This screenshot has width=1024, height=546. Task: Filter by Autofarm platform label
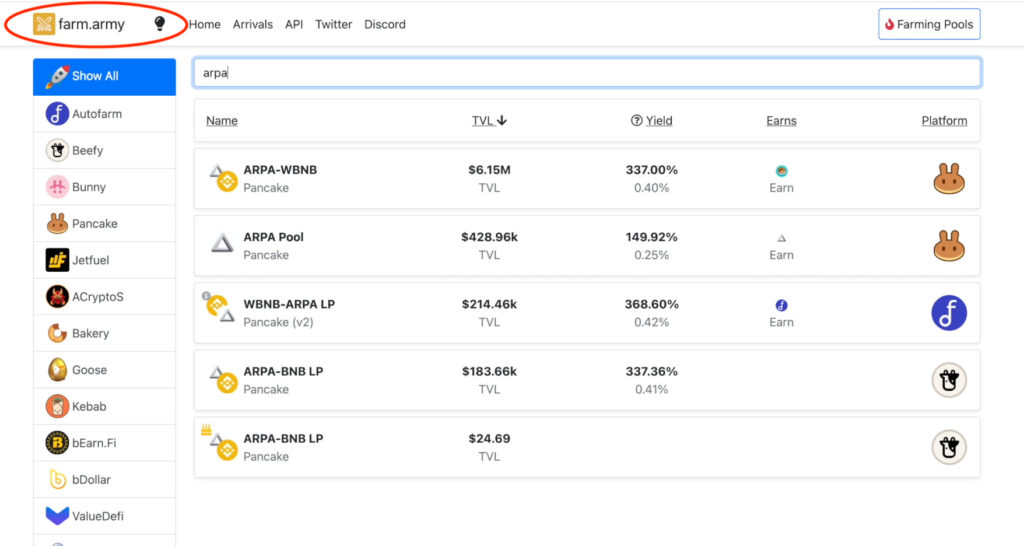tap(97, 114)
